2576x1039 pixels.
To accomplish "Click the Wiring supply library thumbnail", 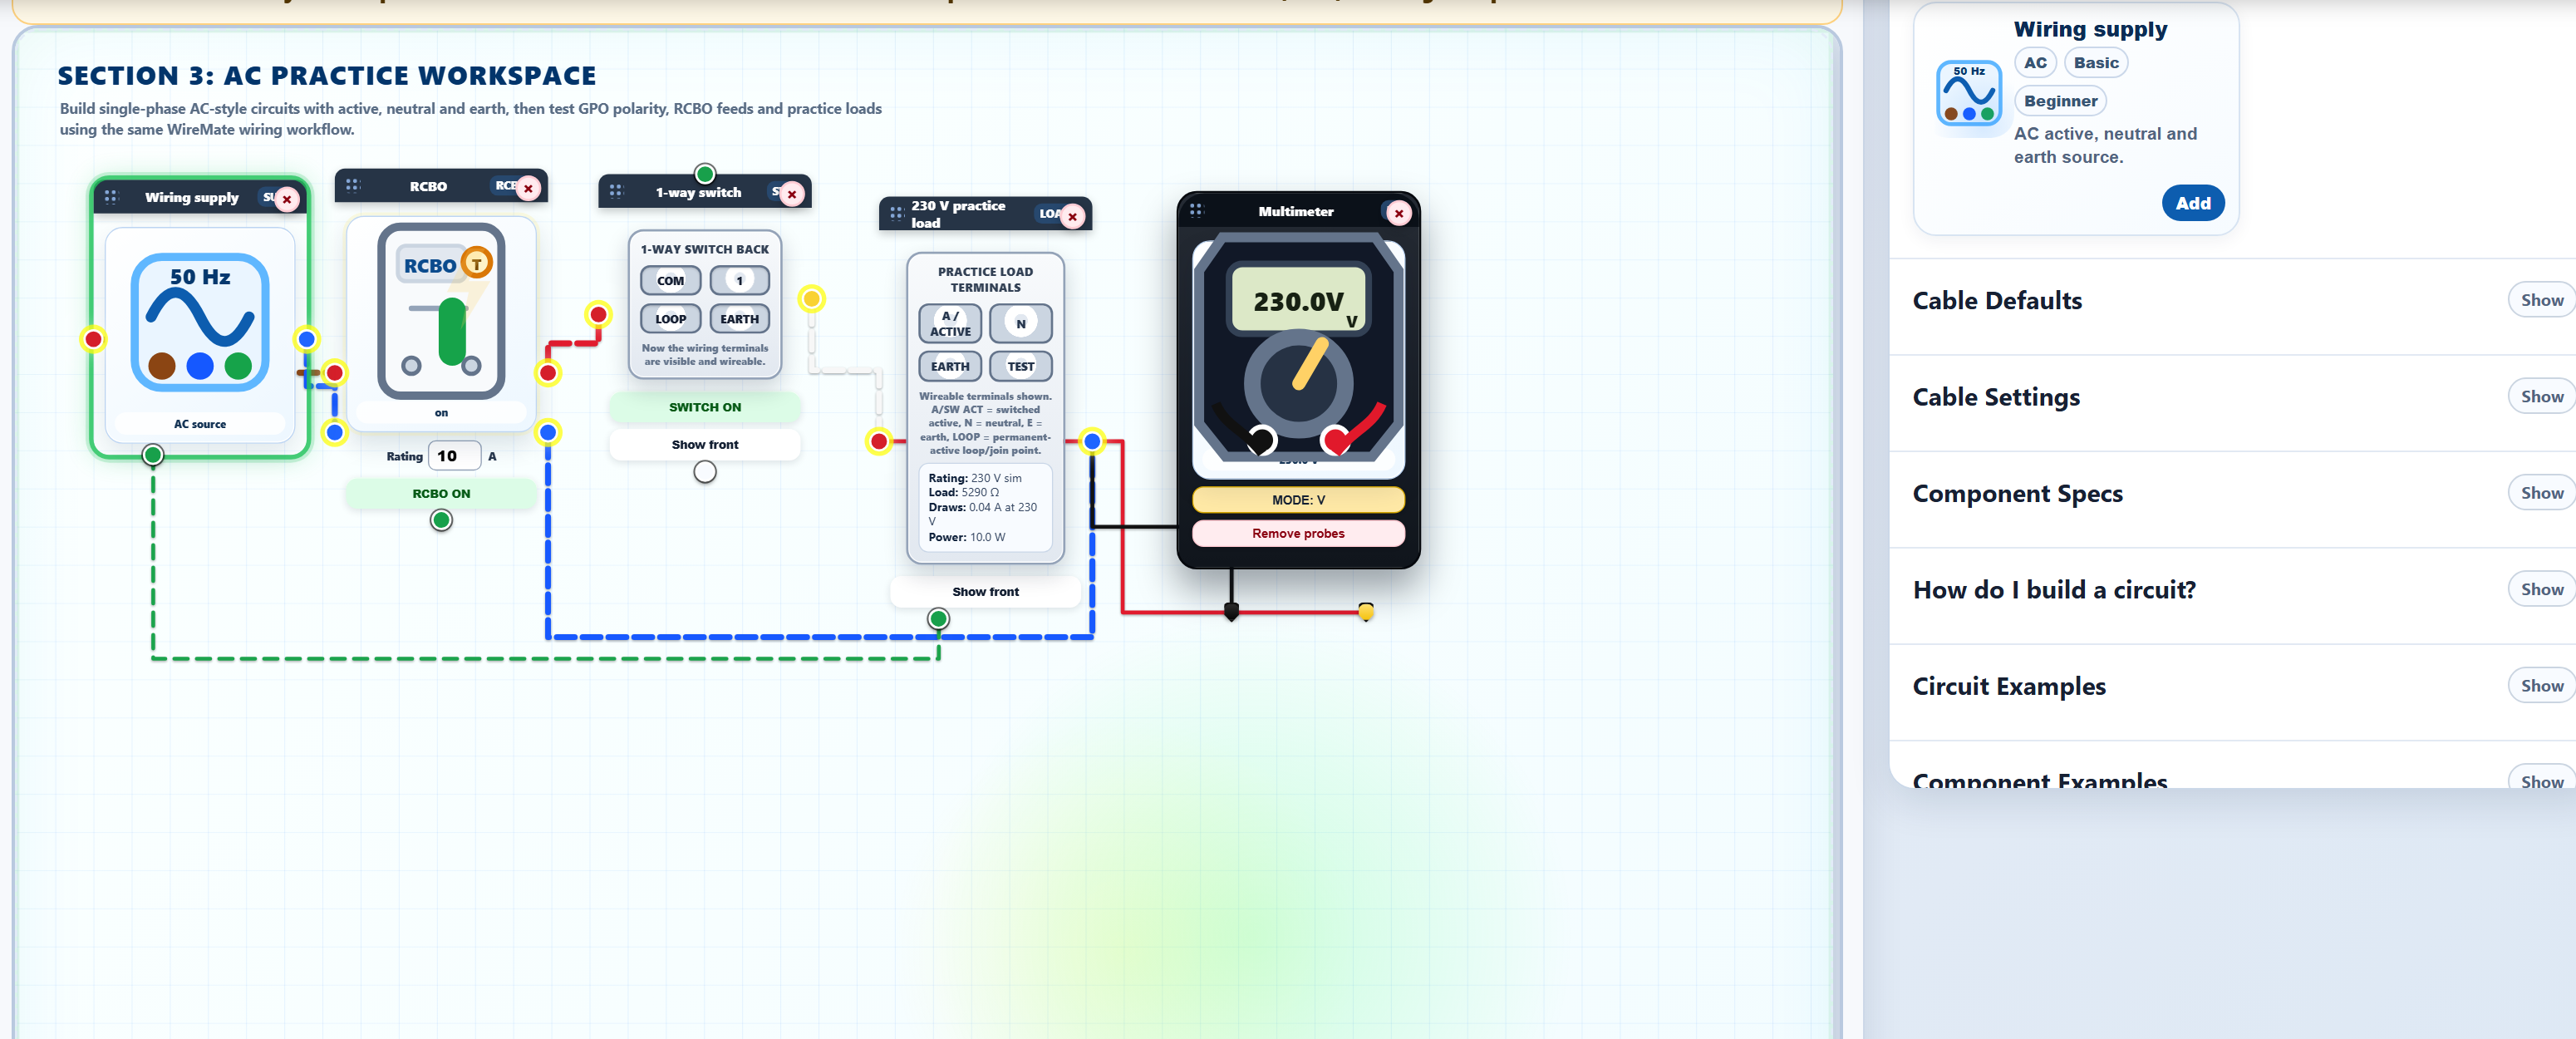I will (1968, 93).
